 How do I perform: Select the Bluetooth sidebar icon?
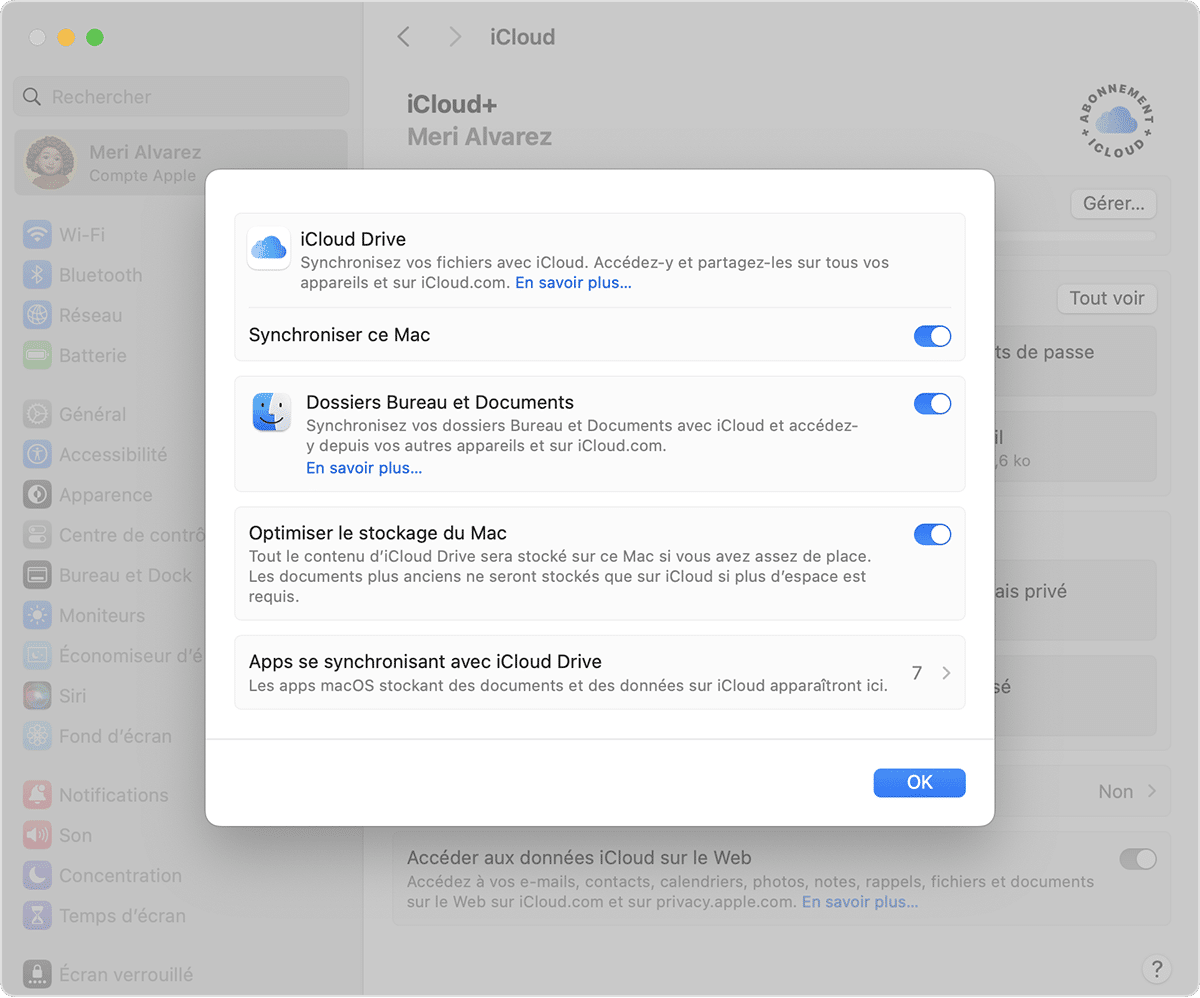38,275
